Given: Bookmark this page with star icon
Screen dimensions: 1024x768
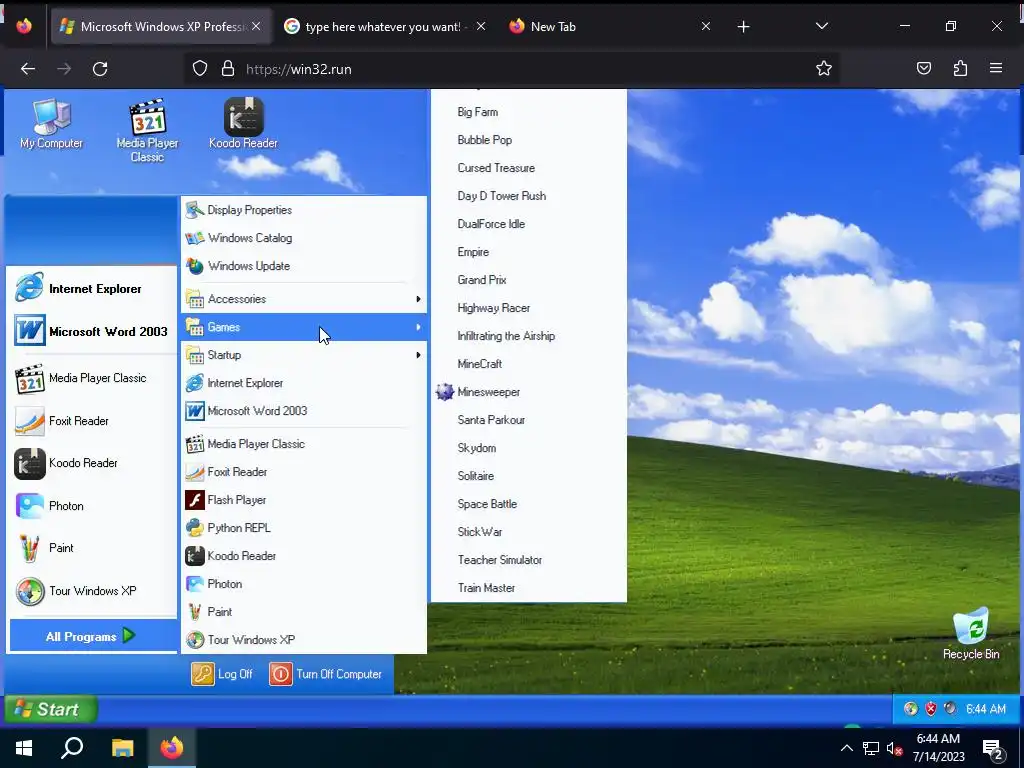Looking at the screenshot, I should click(x=824, y=69).
